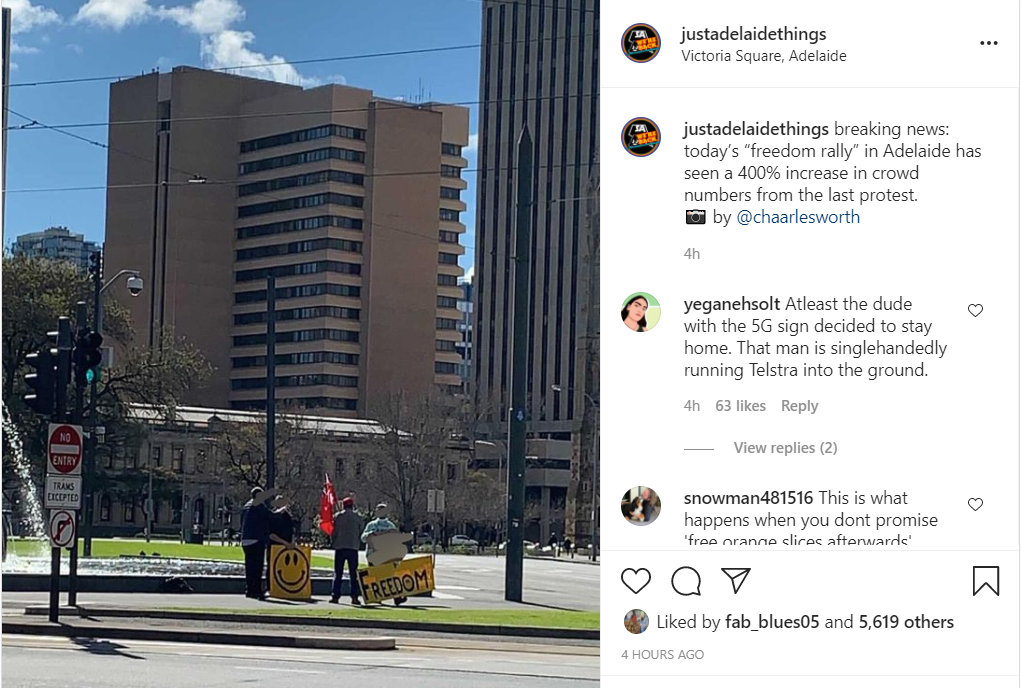Like snowman481516's comment
The height and width of the screenshot is (688, 1021).
(975, 504)
